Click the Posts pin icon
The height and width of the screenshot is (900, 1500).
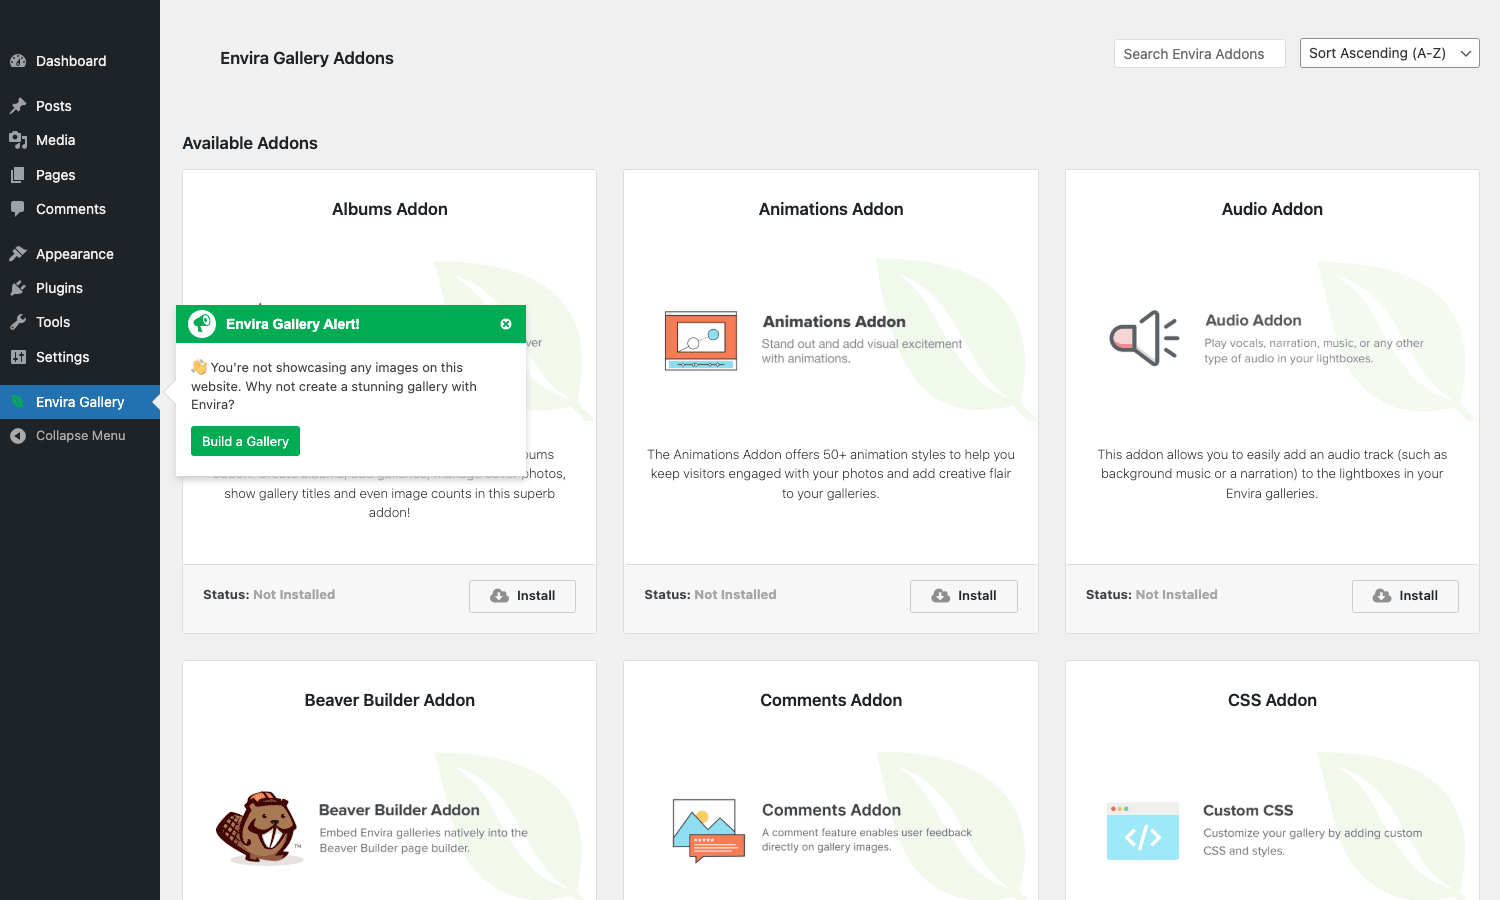[18, 106]
